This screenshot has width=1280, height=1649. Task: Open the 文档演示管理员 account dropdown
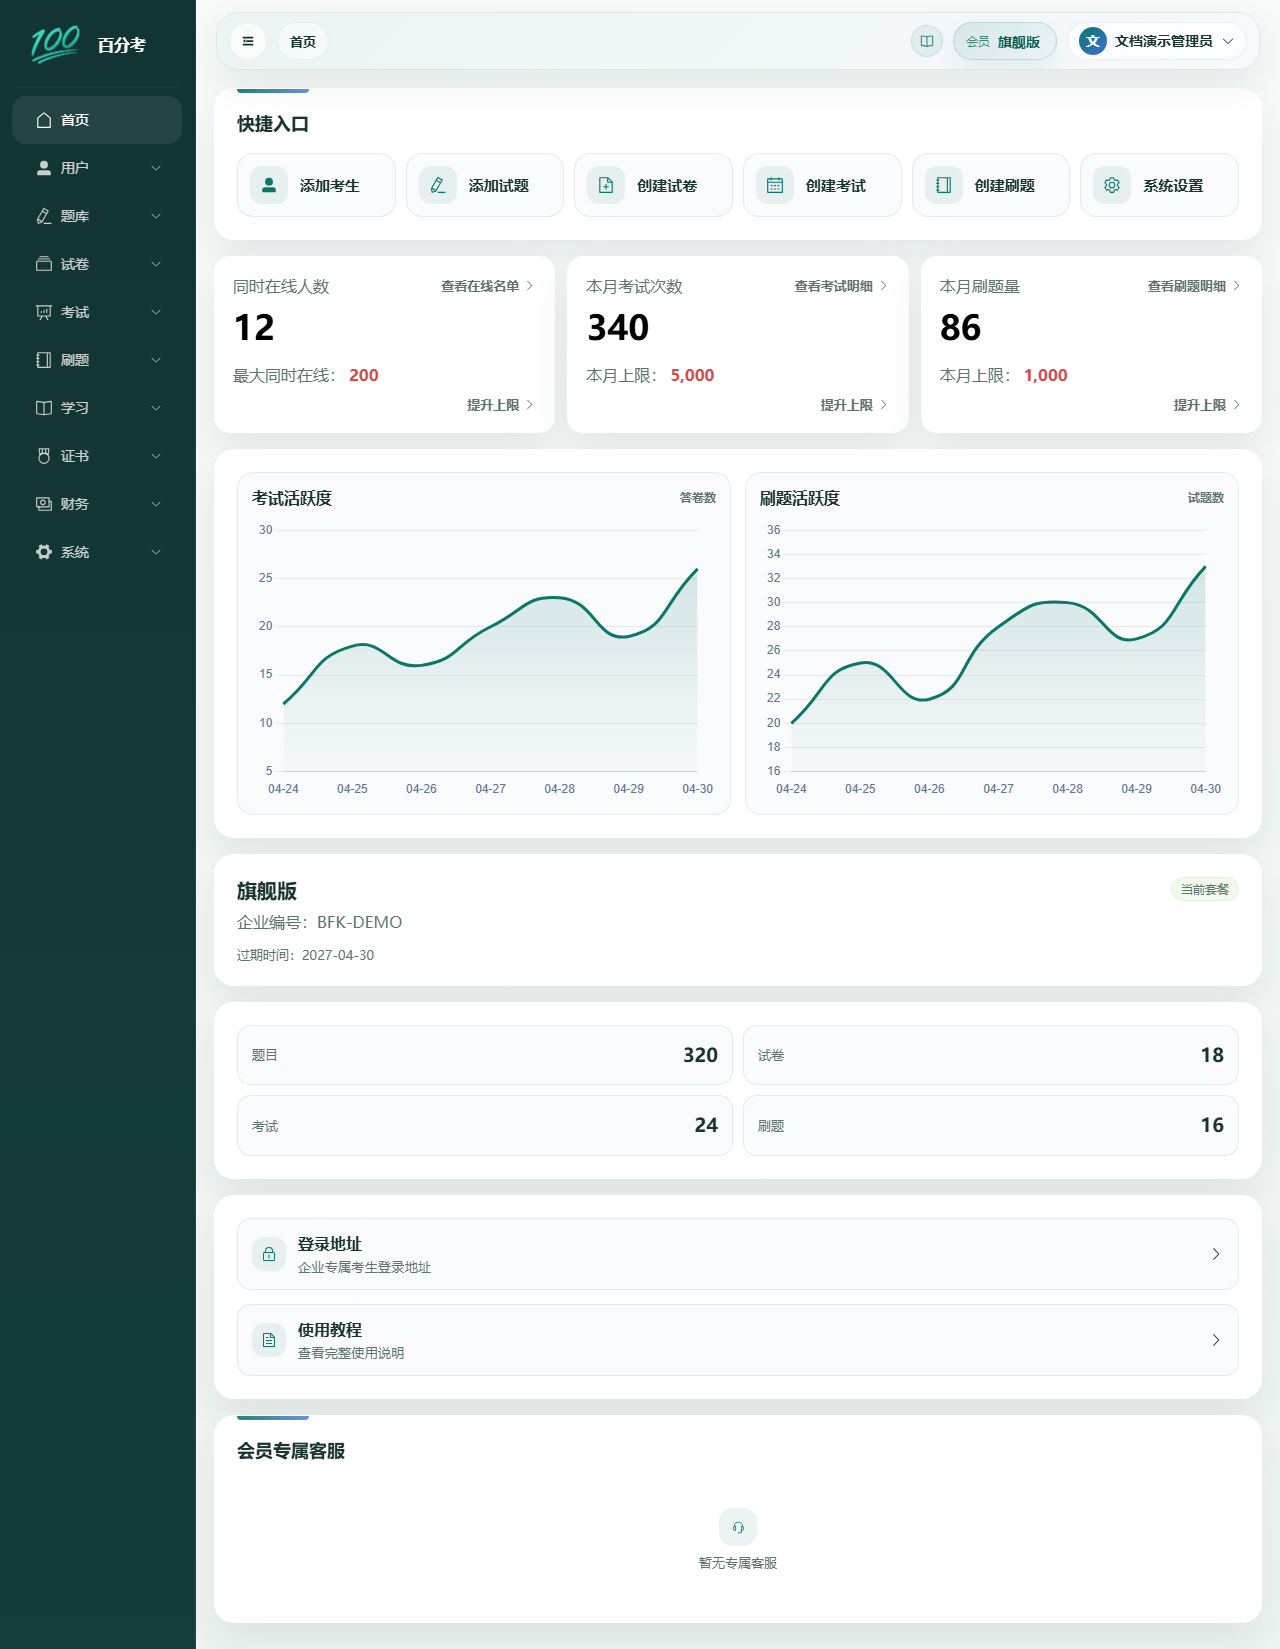click(1157, 41)
